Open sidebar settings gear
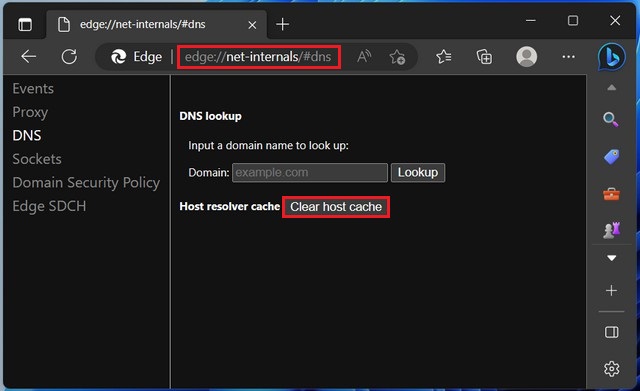Viewport: 640px width, 391px height. [x=611, y=369]
